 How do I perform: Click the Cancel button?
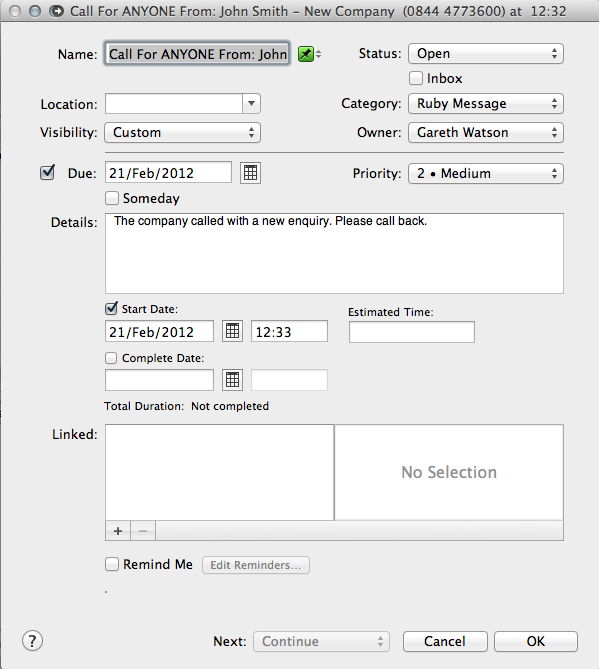(445, 641)
